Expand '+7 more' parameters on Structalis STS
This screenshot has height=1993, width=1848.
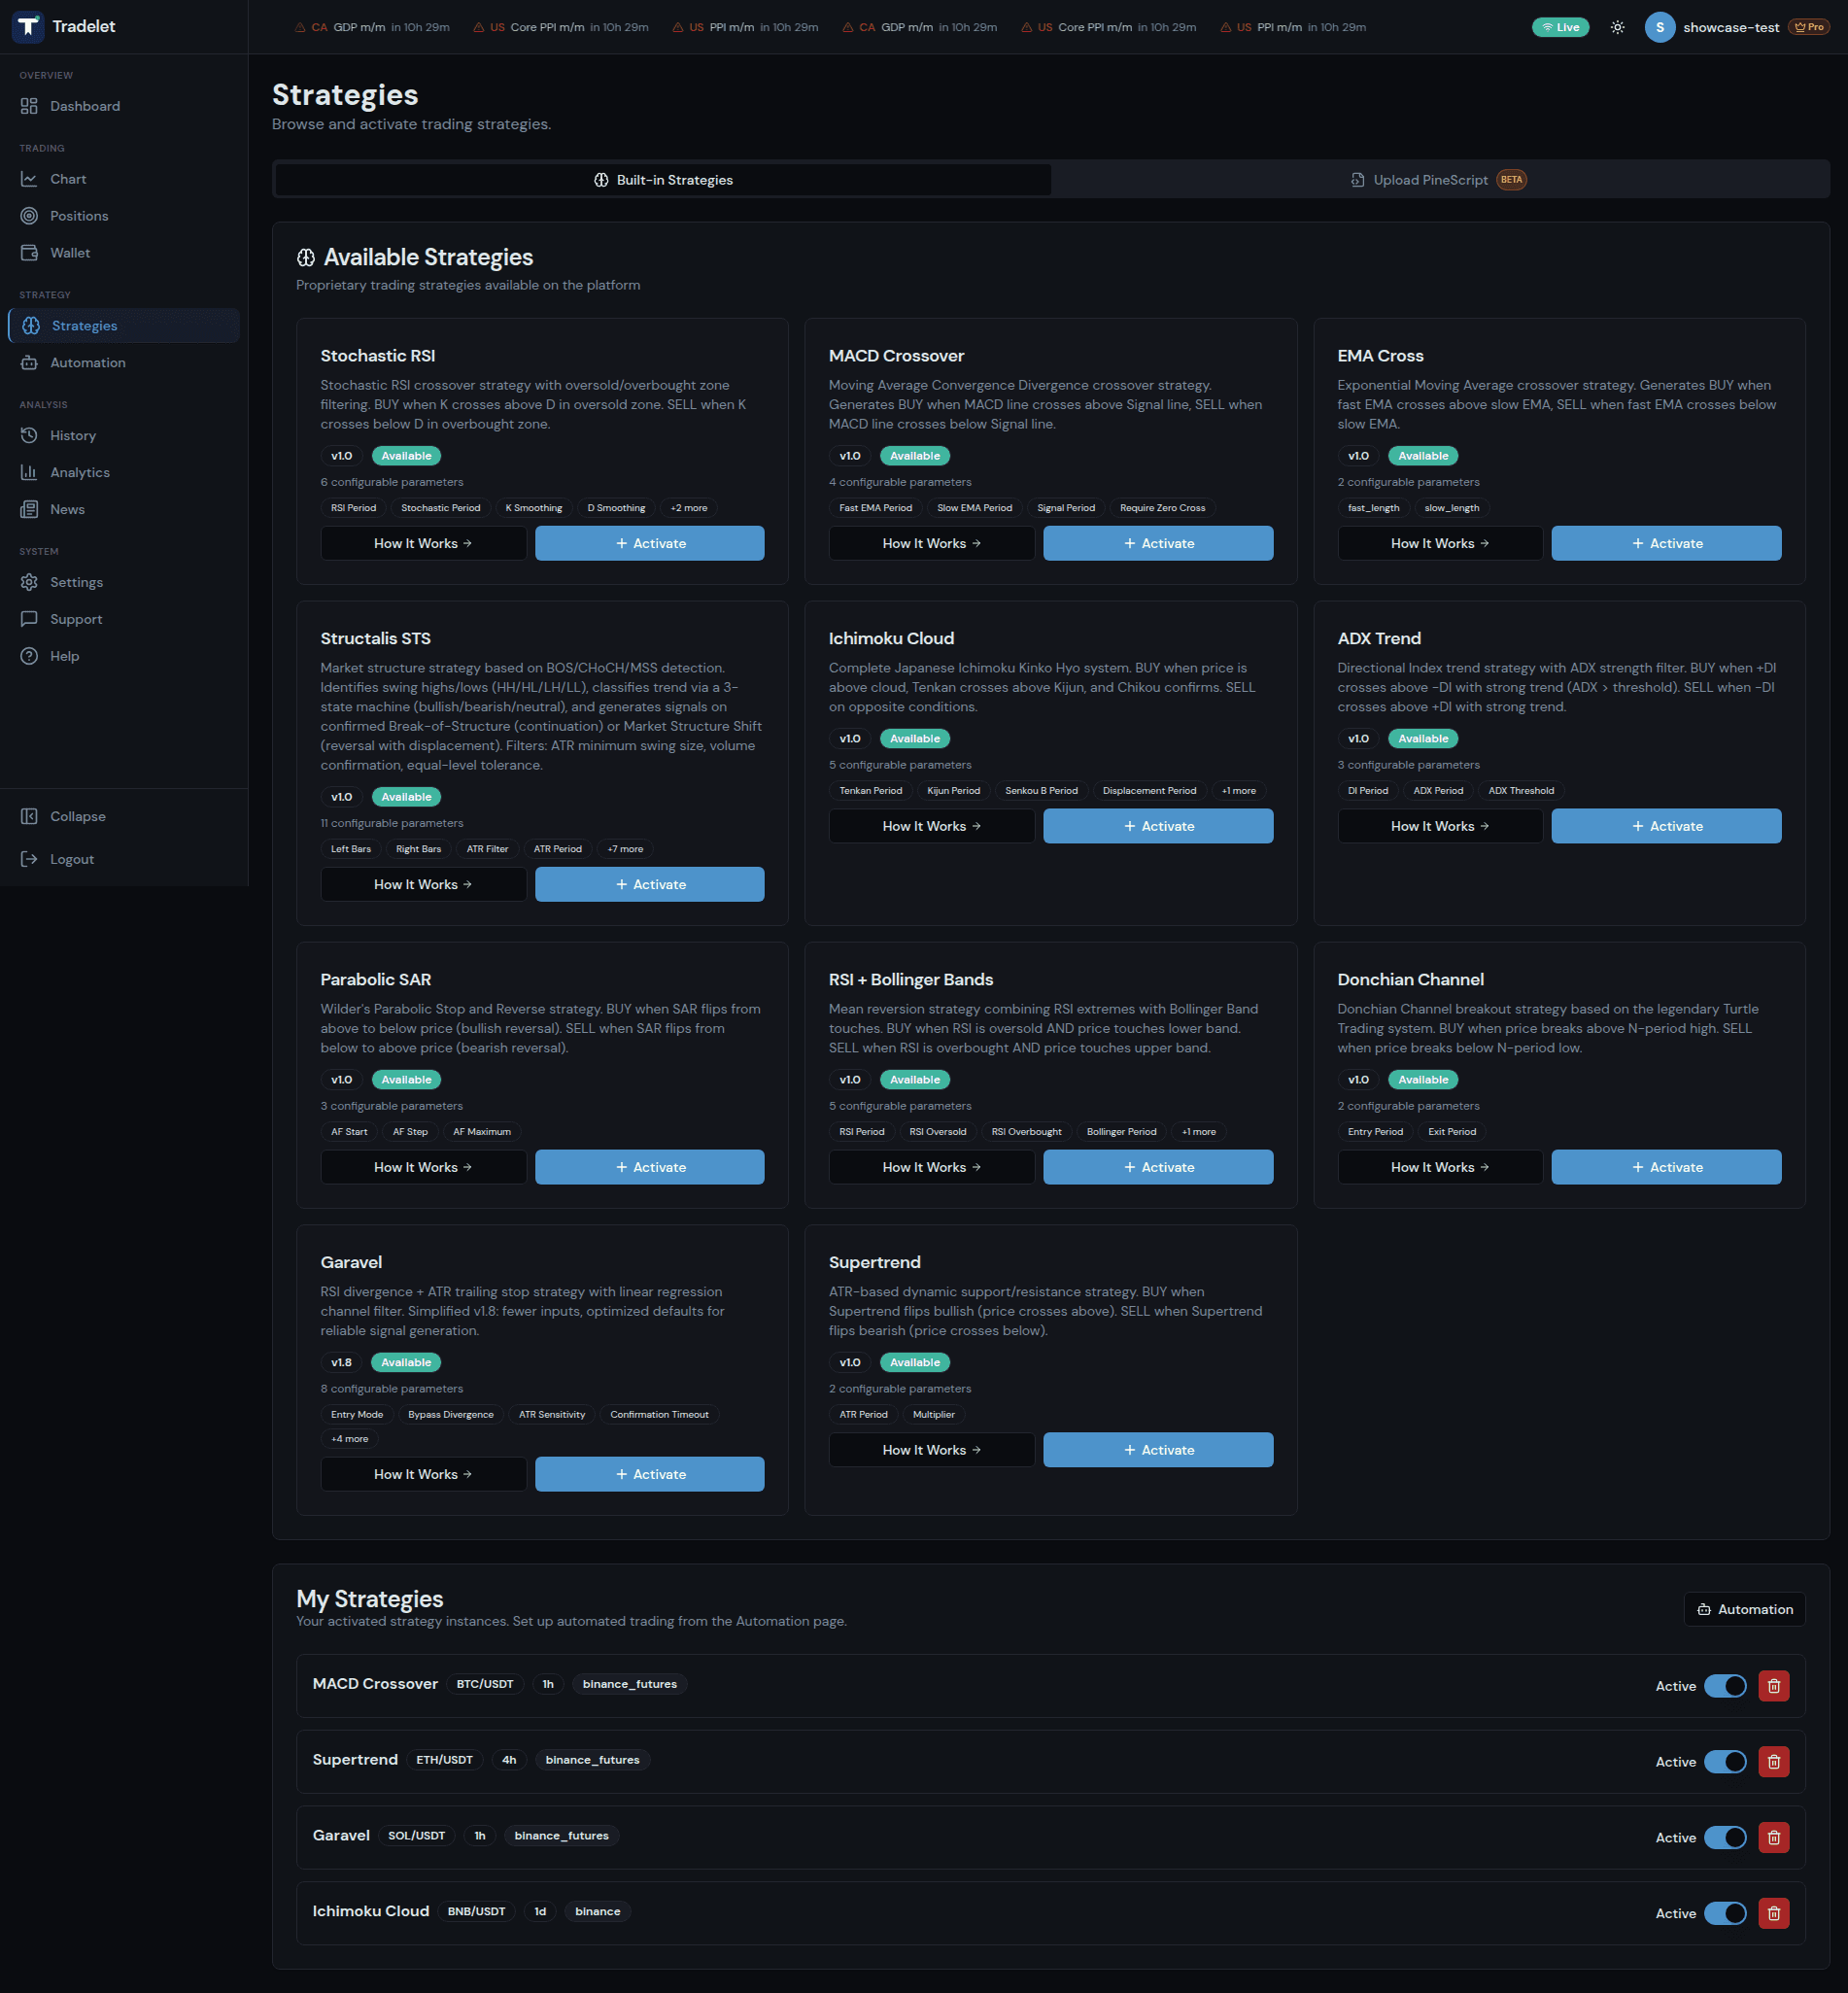pos(624,848)
